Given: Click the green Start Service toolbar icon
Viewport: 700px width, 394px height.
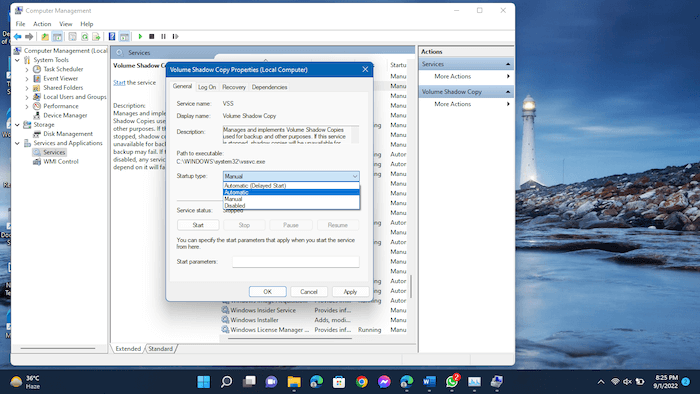Looking at the screenshot, I should click(140, 37).
